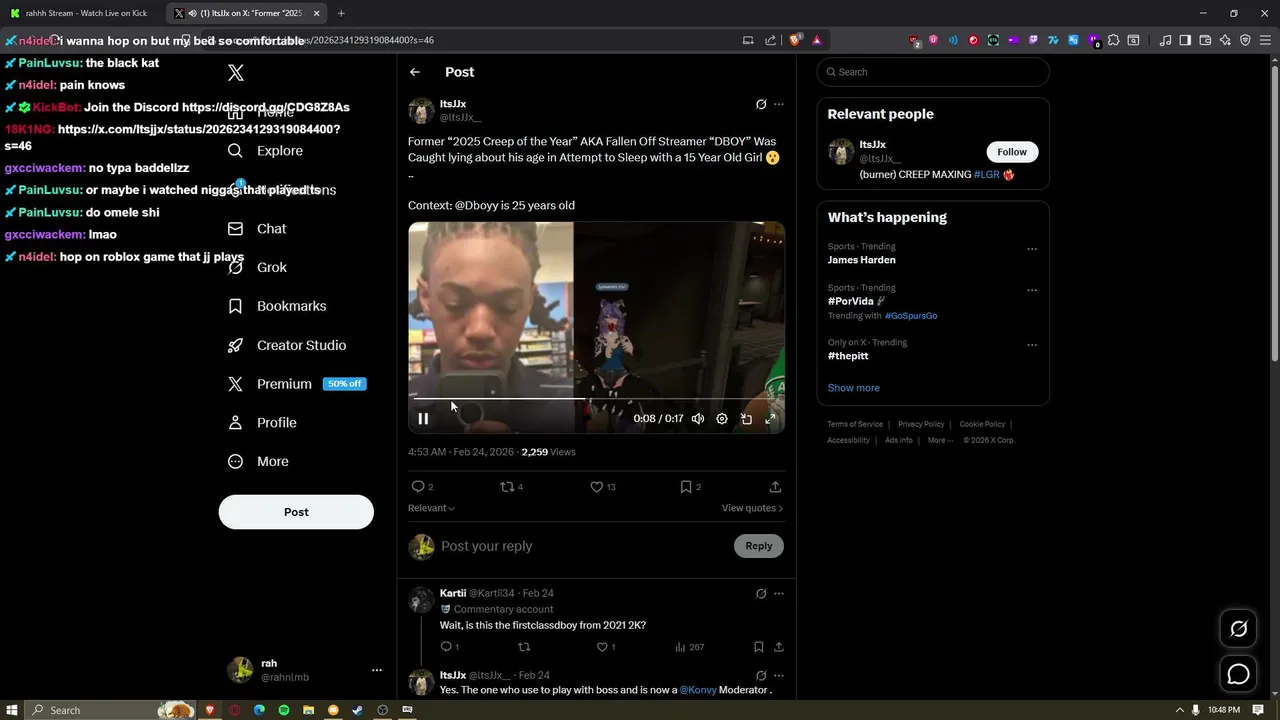Open the main post's three-dot menu
Viewport: 1280px width, 720px height.
(779, 104)
